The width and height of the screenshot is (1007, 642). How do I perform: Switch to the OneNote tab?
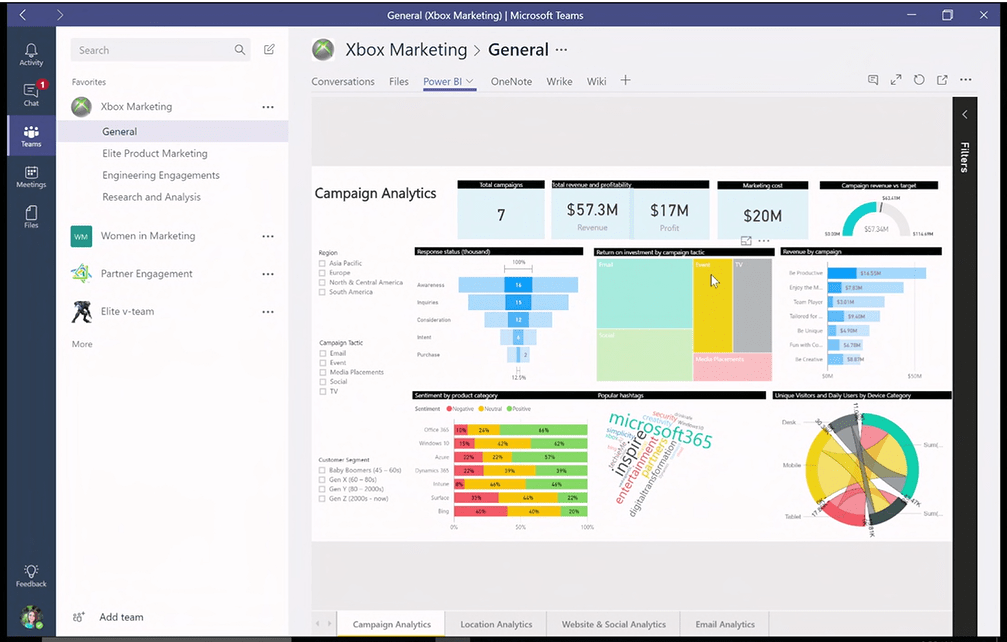(x=511, y=82)
